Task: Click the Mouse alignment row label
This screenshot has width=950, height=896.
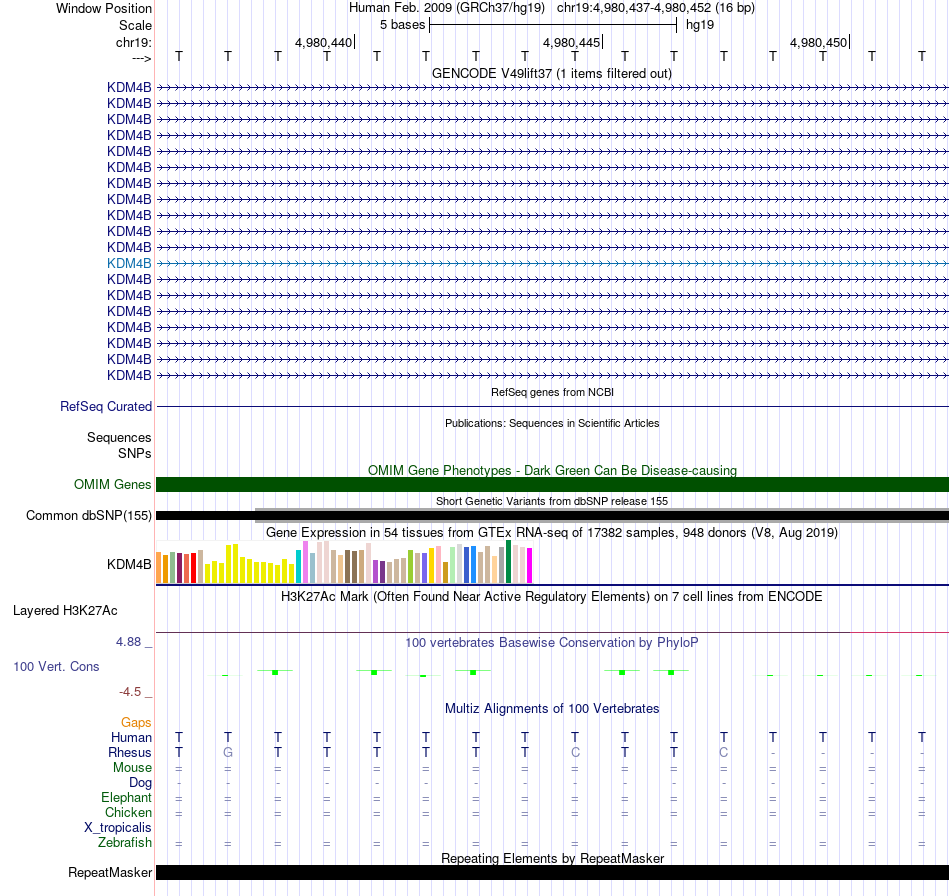Action: coord(132,768)
